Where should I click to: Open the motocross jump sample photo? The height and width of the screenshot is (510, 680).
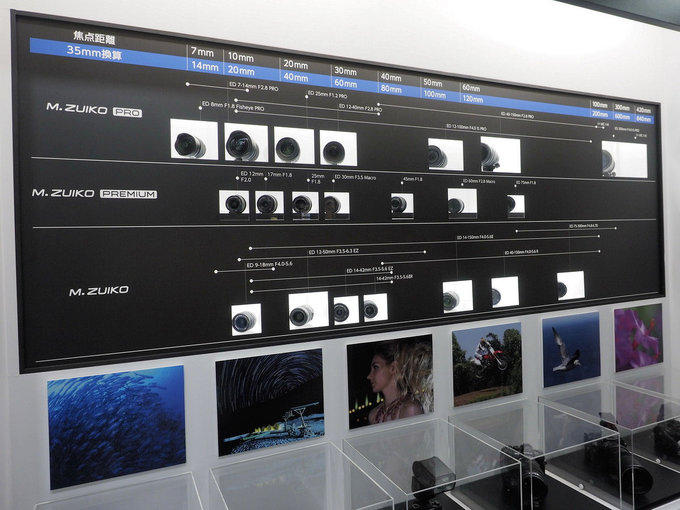pyautogui.click(x=487, y=364)
